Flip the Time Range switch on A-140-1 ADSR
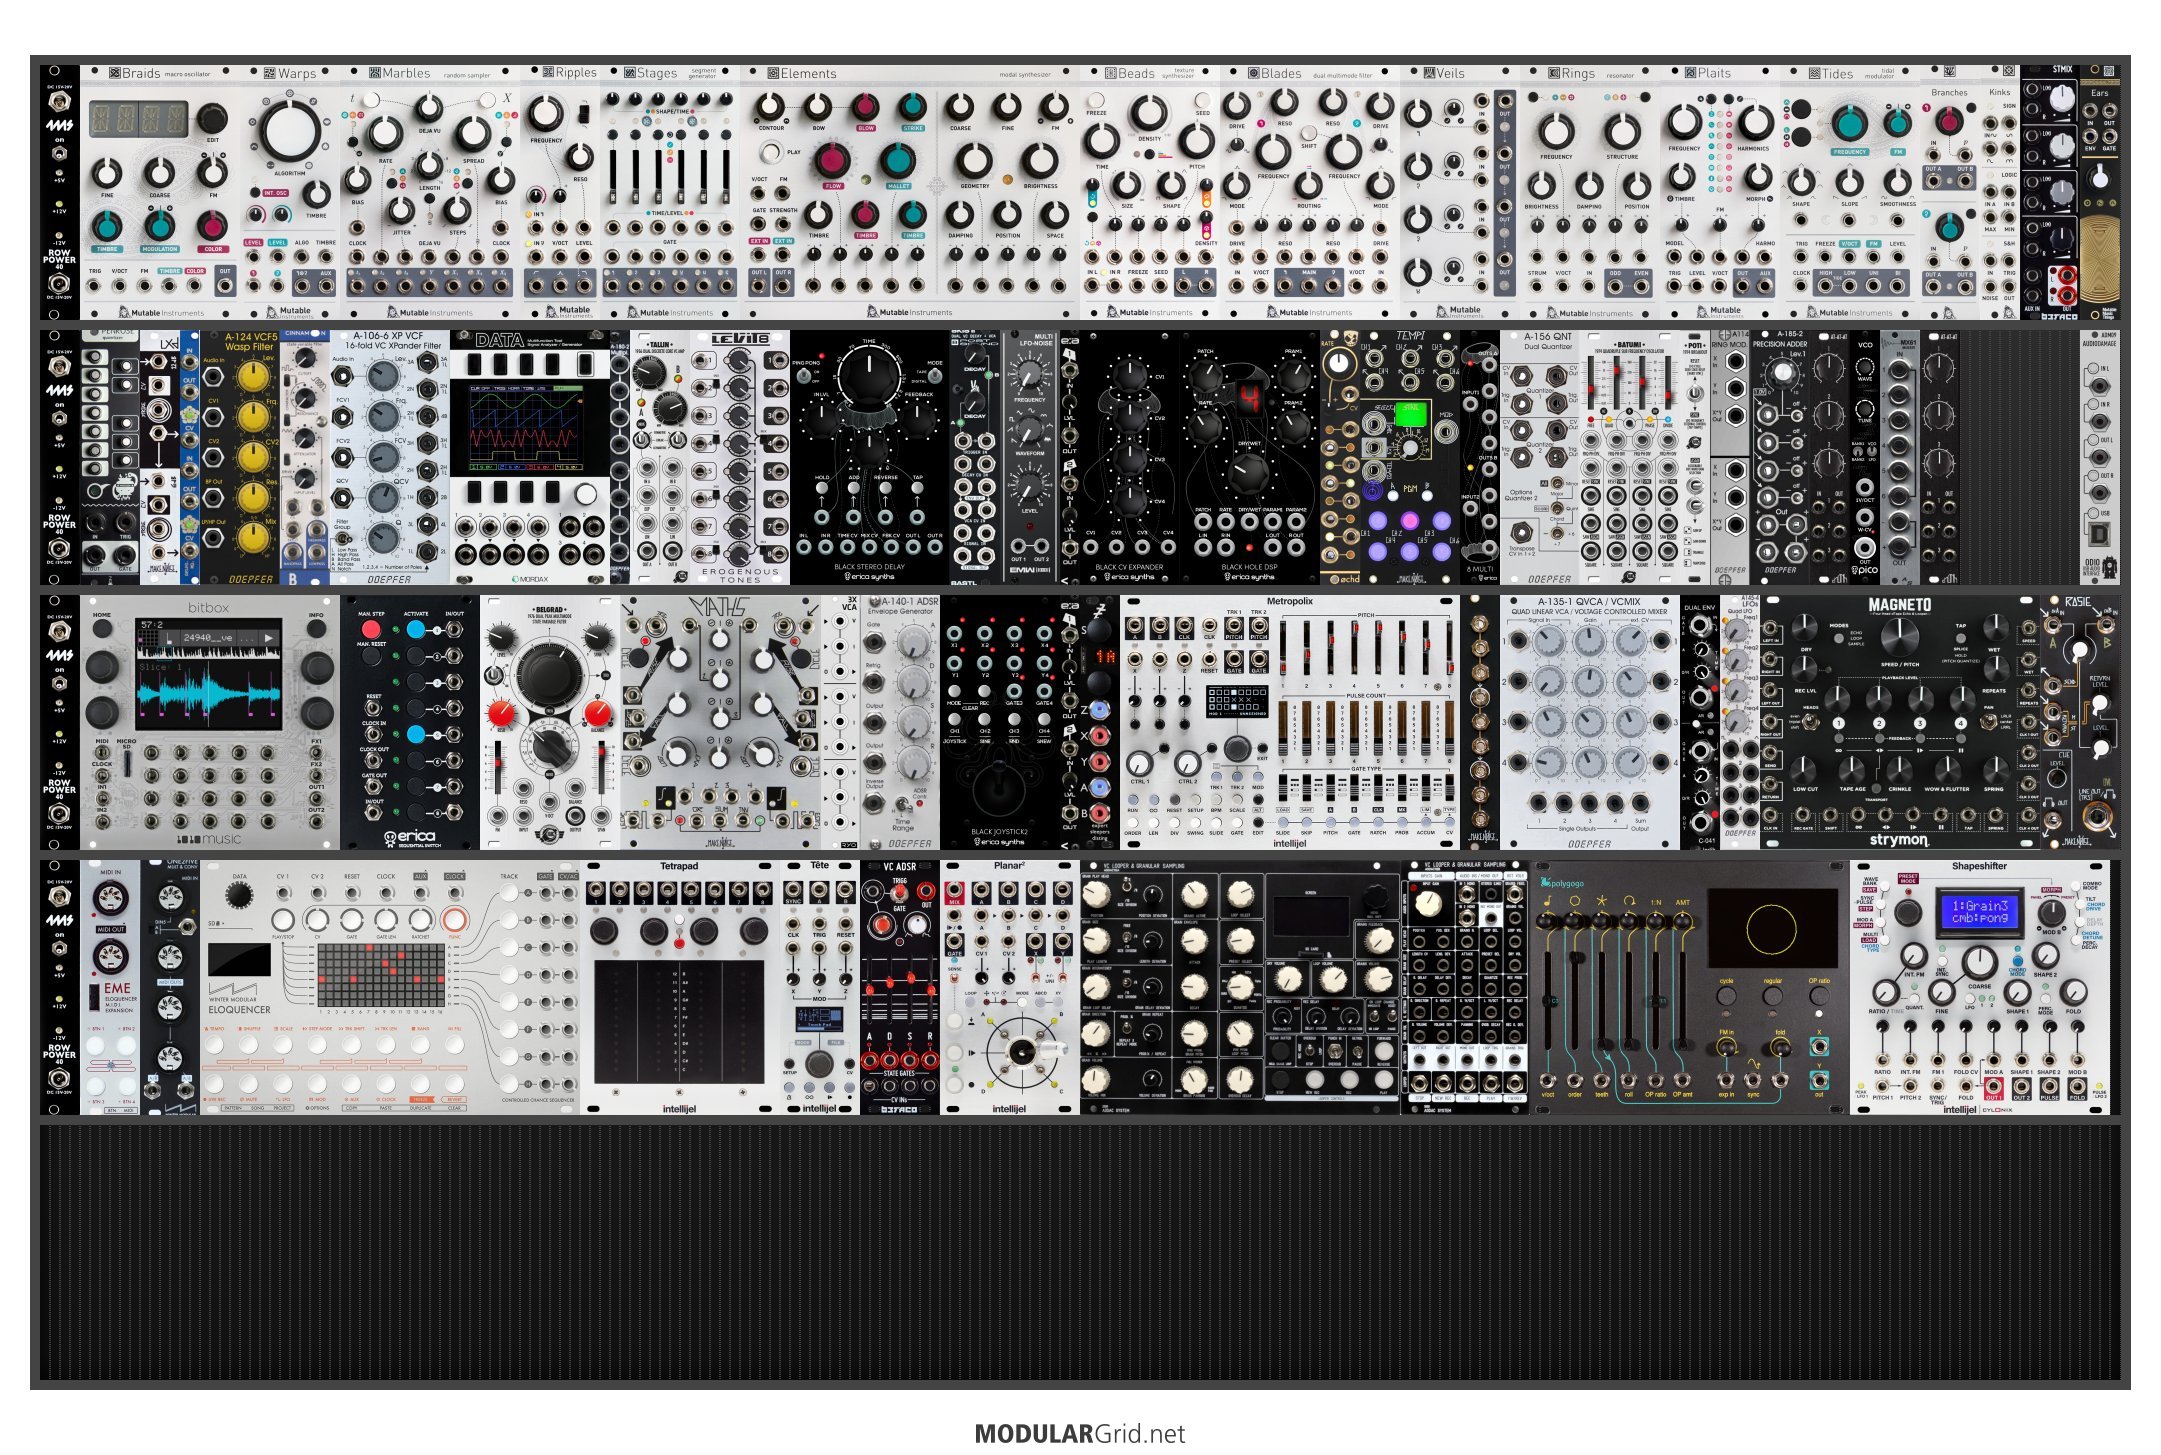The width and height of the screenshot is (2161, 1455). (x=903, y=805)
